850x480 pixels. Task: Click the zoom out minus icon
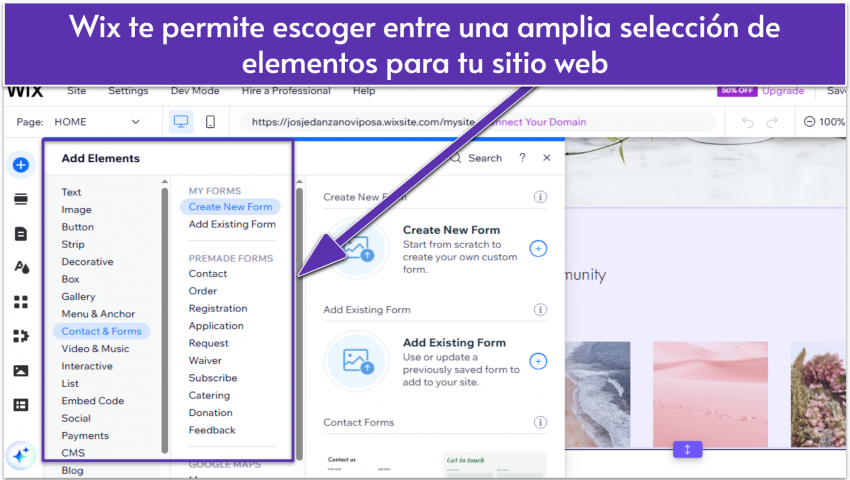(809, 121)
